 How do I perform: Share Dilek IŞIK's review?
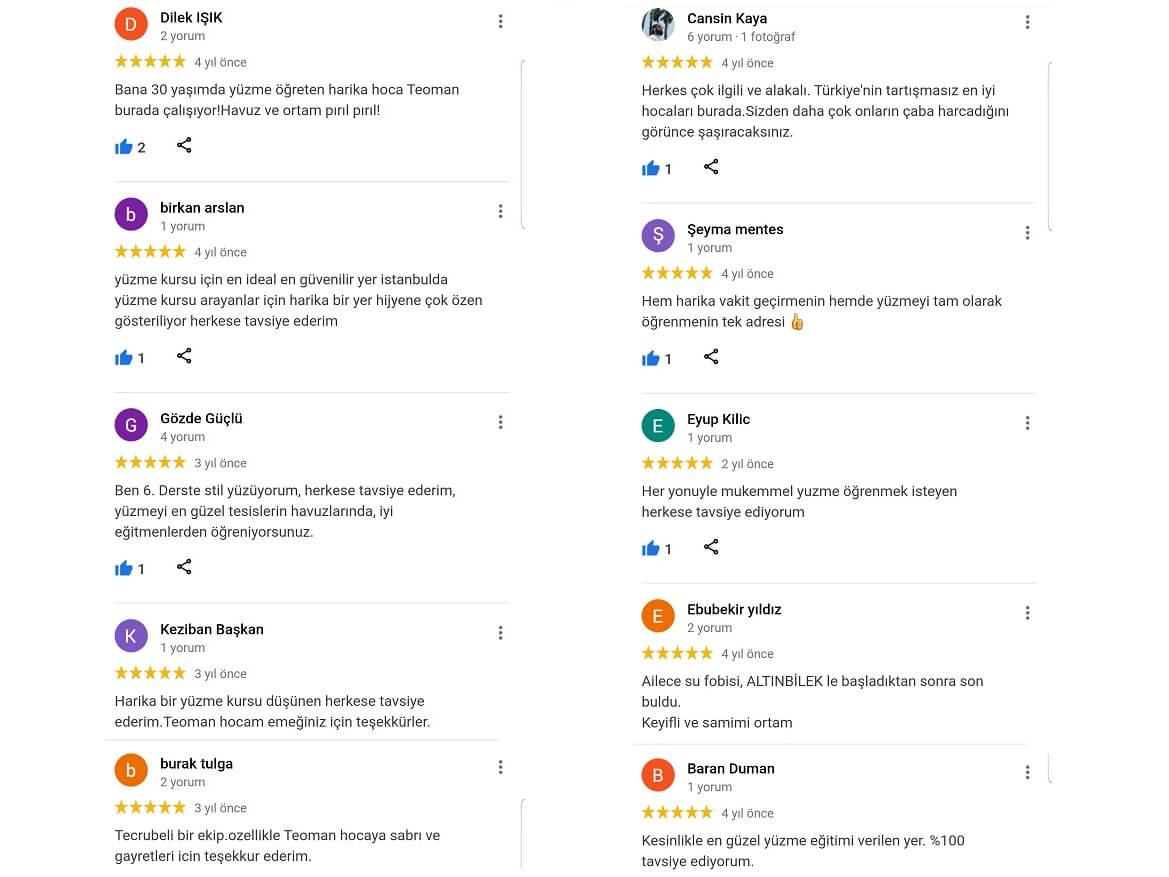(x=184, y=146)
